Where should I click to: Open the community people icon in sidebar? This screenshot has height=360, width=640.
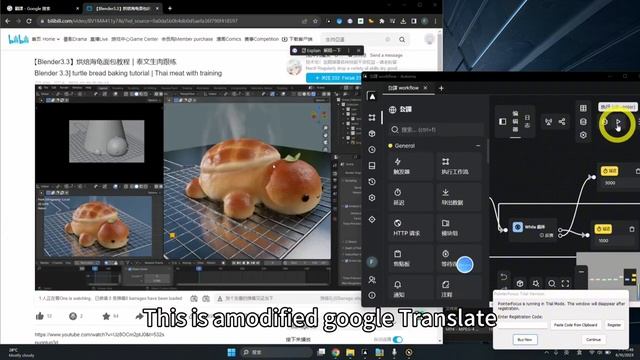coord(372,280)
